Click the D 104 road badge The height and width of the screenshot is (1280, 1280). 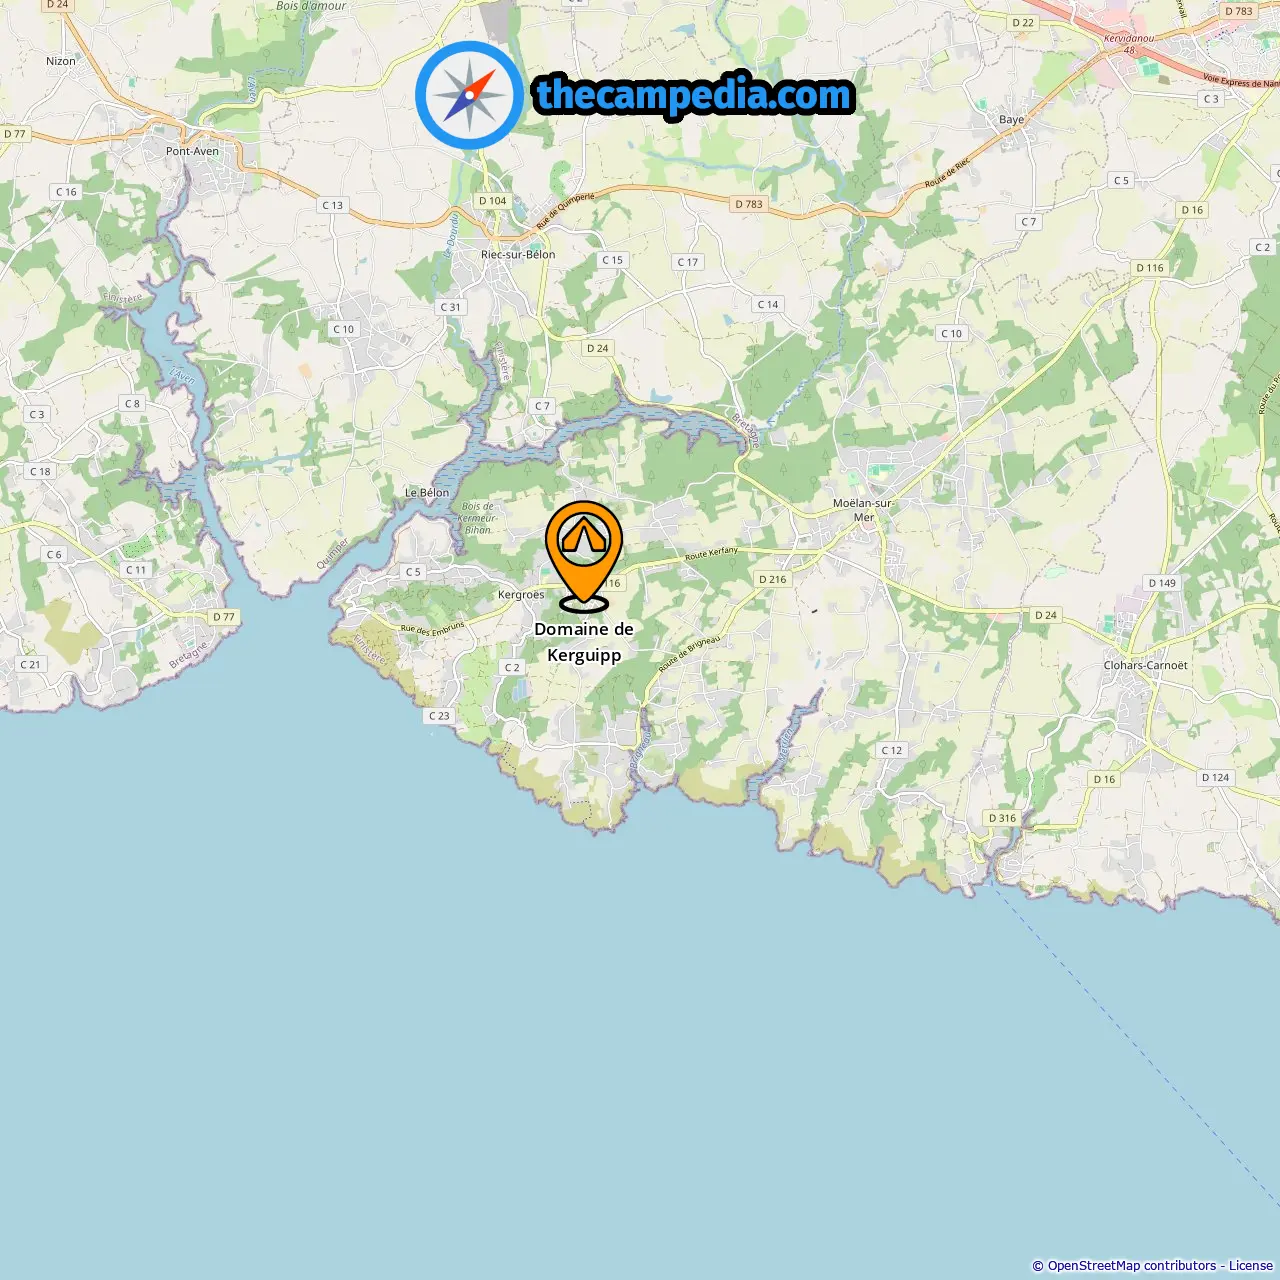(x=492, y=201)
